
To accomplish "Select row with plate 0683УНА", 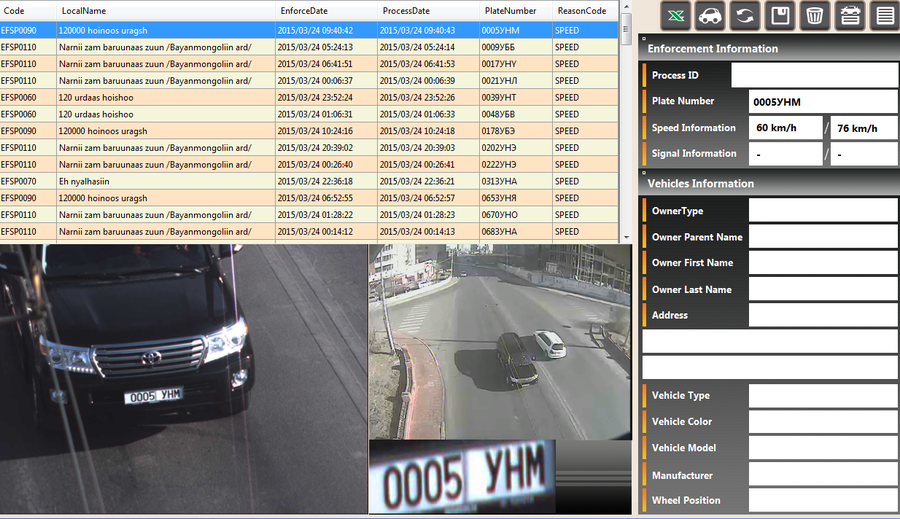I will click(309, 231).
